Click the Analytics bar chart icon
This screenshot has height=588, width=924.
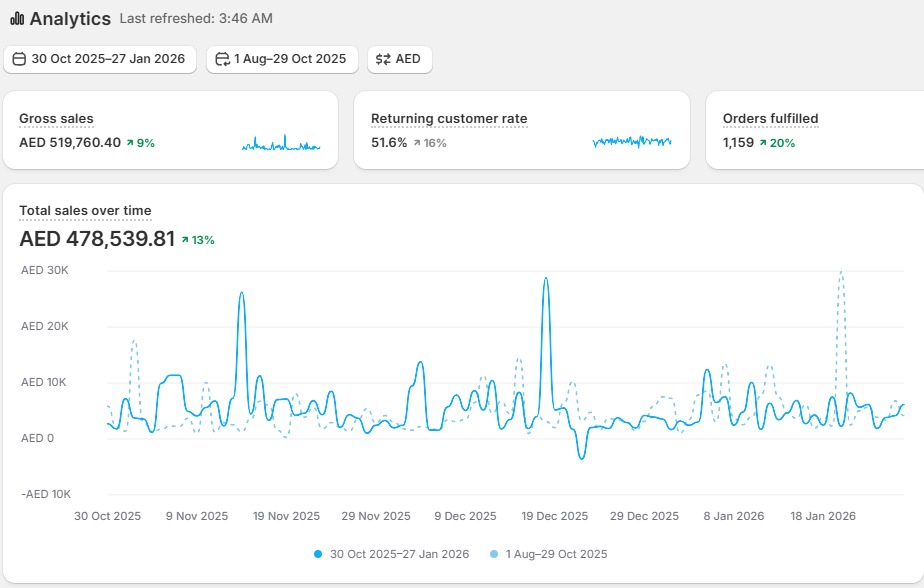pos(17,19)
